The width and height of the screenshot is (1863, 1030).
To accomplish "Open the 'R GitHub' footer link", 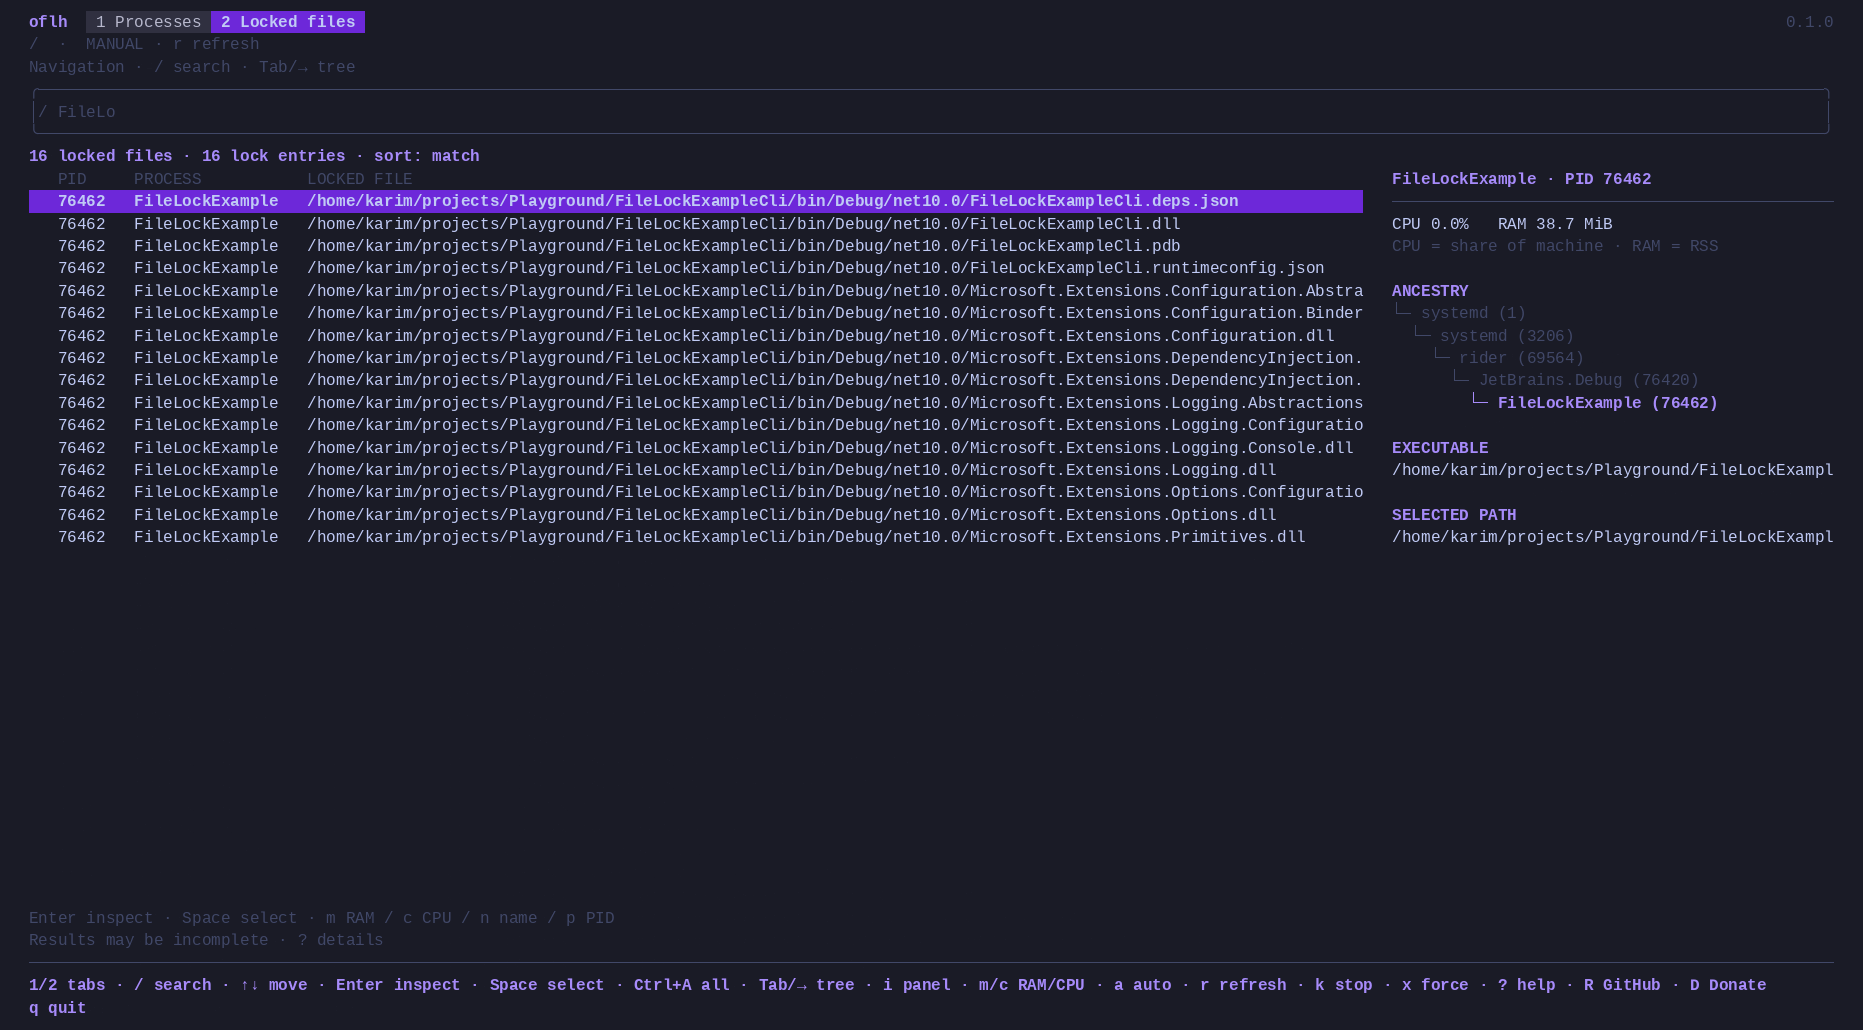I will 1622,985.
